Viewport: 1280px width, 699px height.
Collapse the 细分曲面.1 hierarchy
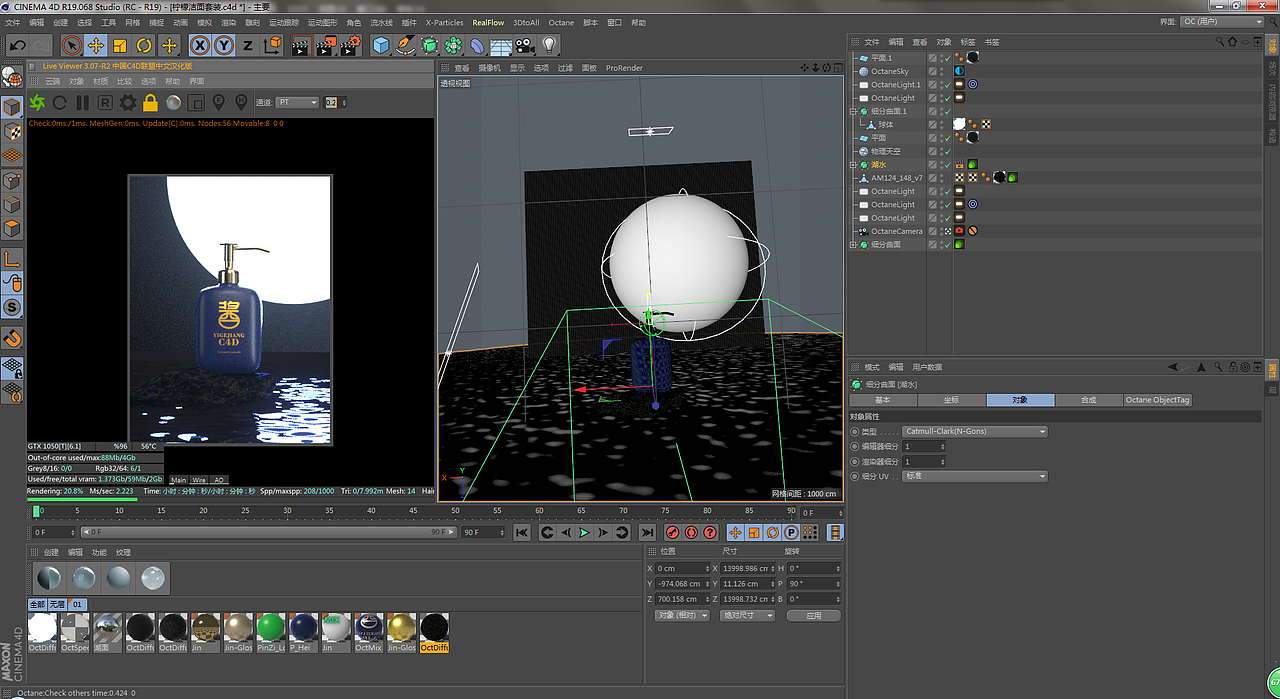point(853,111)
